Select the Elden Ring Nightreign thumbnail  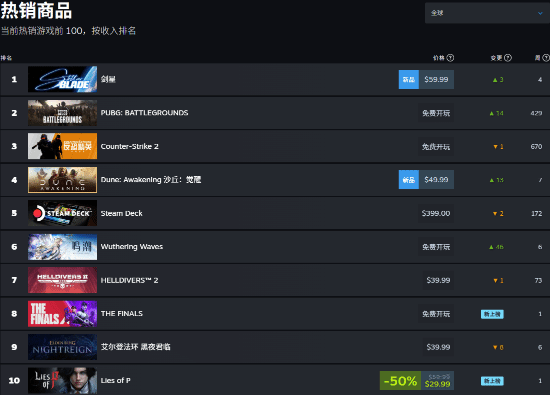(x=62, y=347)
